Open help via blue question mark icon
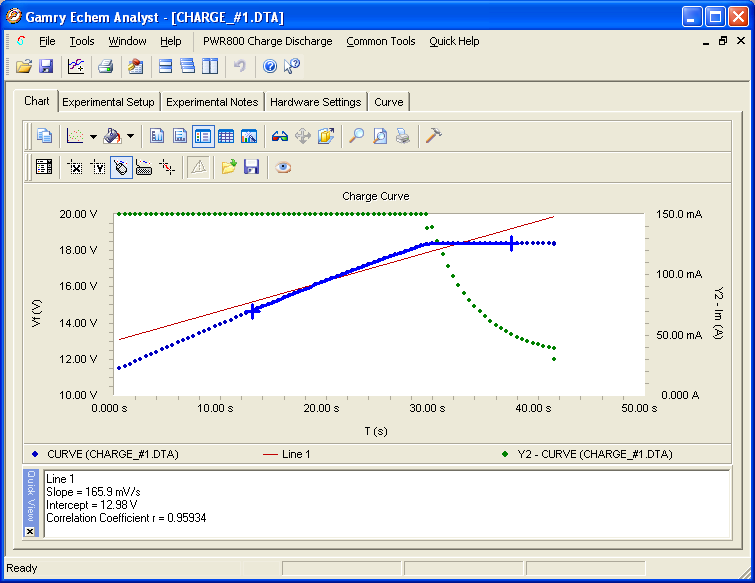755x583 pixels. (x=270, y=66)
